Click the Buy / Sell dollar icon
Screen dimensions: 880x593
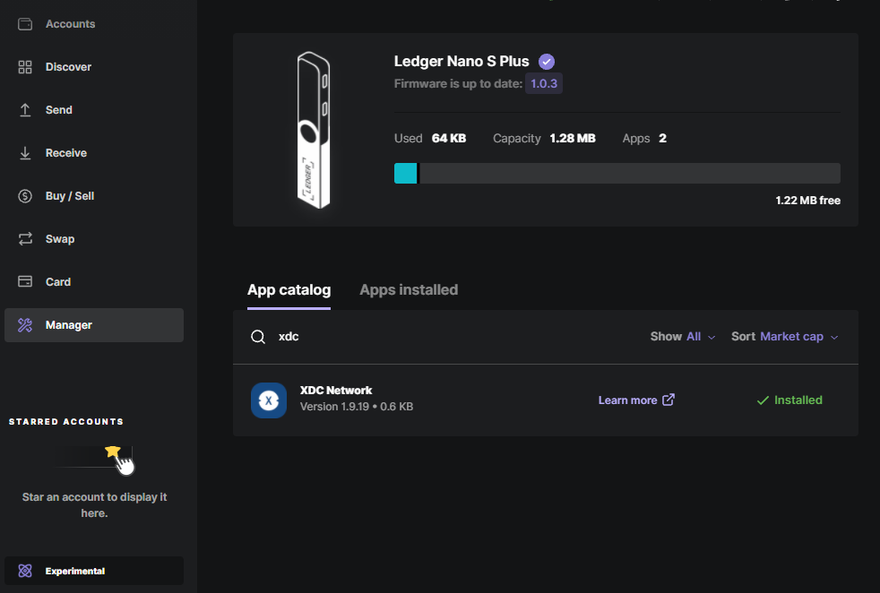[25, 196]
